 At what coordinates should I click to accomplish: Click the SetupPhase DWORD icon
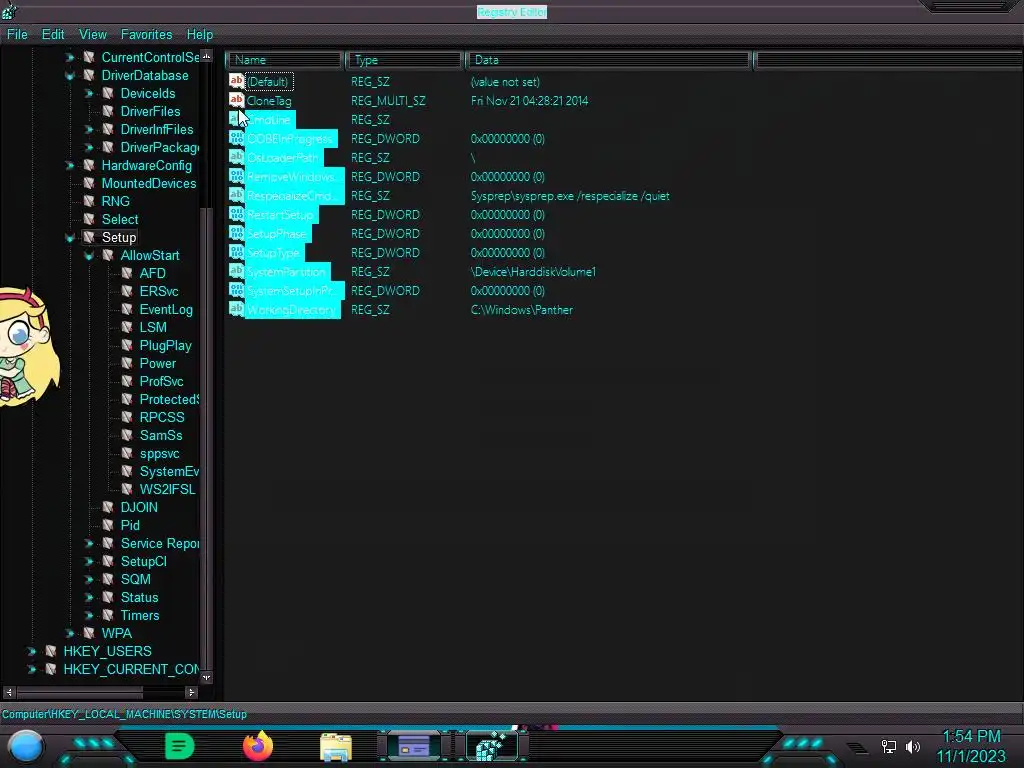point(236,232)
